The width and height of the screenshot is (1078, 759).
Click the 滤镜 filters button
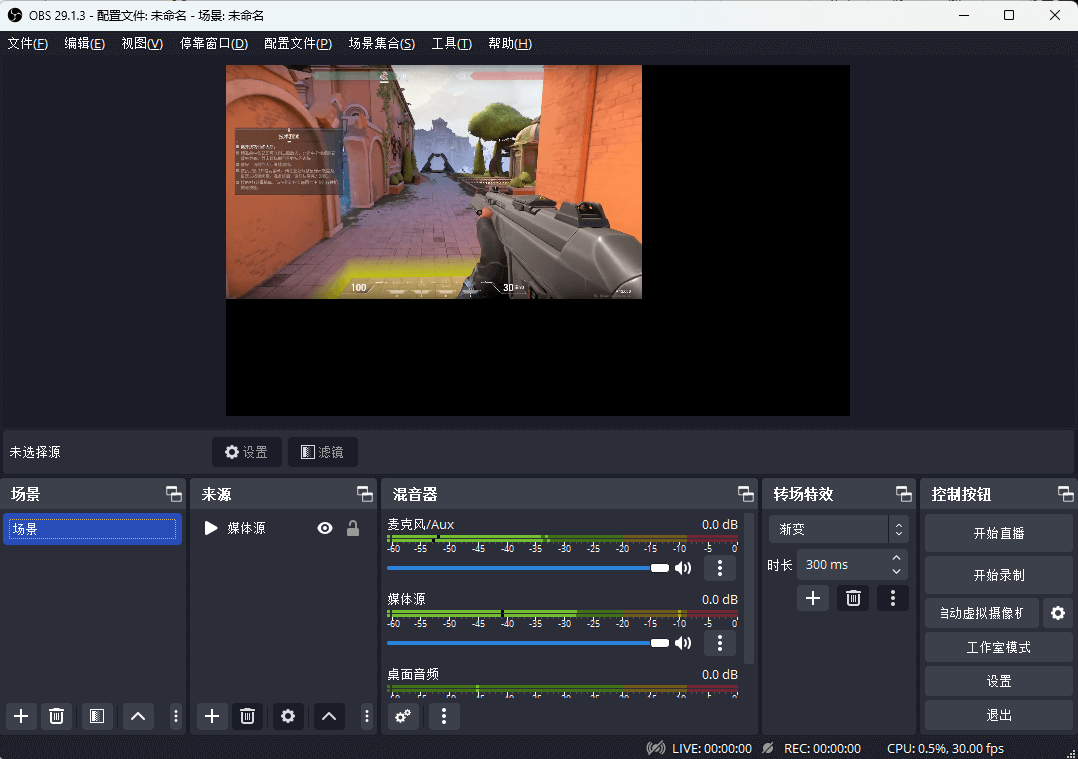point(322,452)
